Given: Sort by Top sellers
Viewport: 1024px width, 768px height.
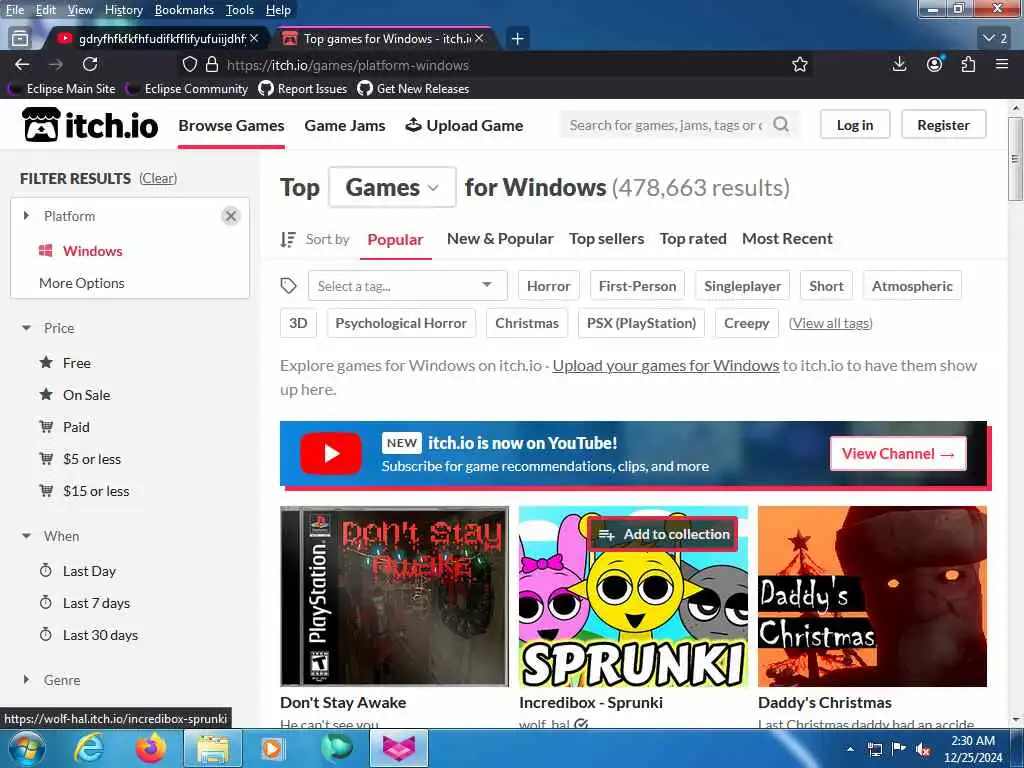Looking at the screenshot, I should (607, 239).
